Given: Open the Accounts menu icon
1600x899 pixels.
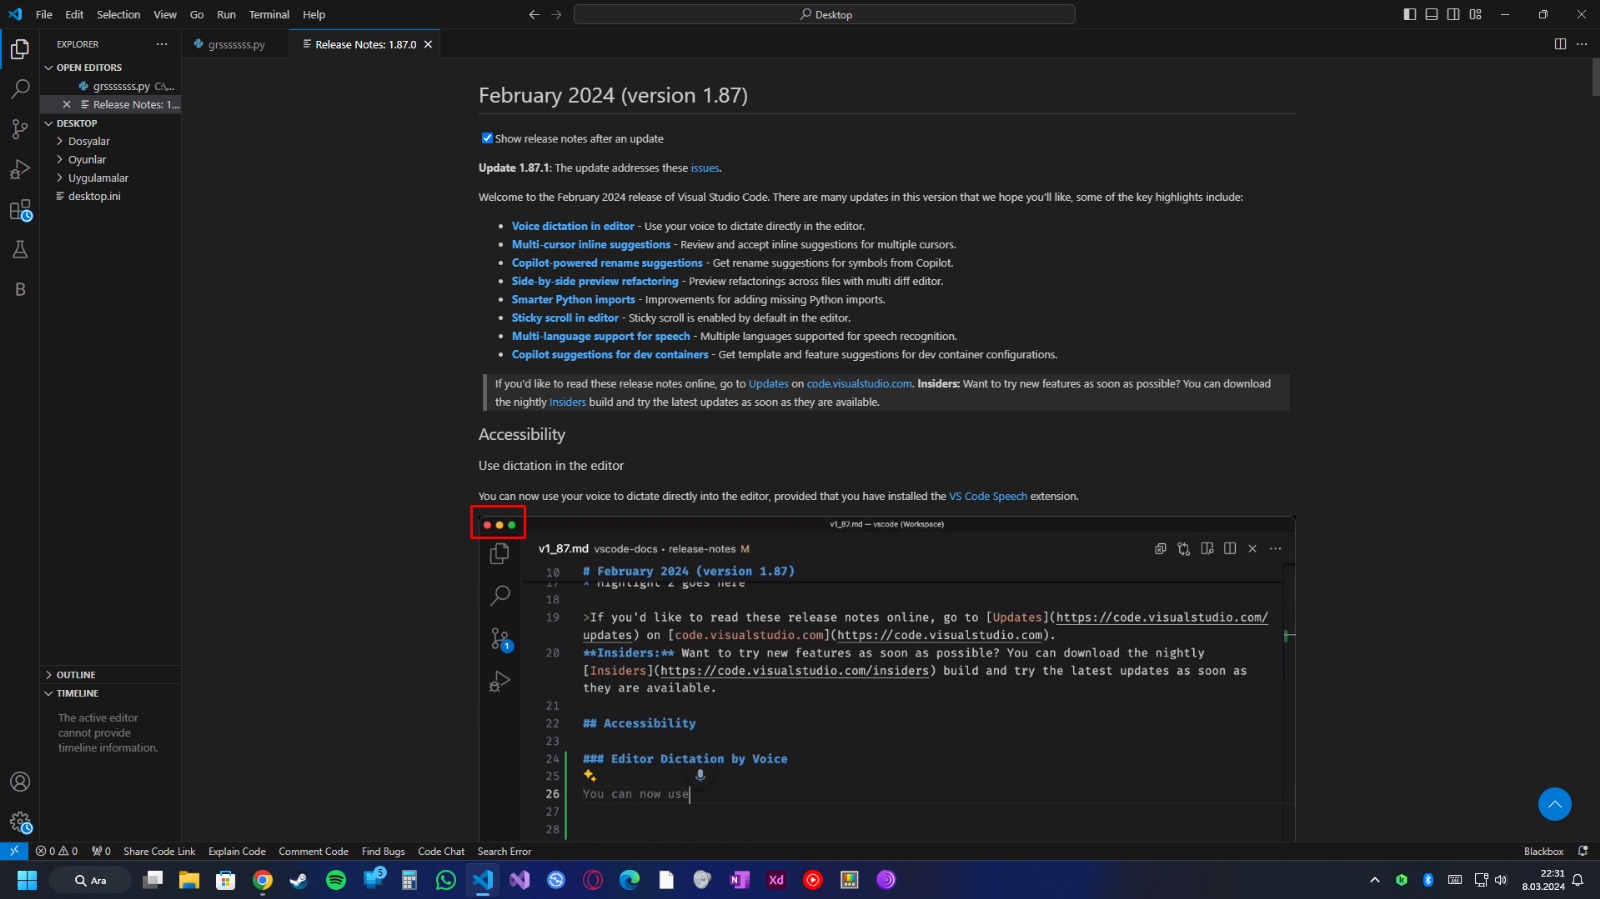Looking at the screenshot, I should (x=20, y=782).
